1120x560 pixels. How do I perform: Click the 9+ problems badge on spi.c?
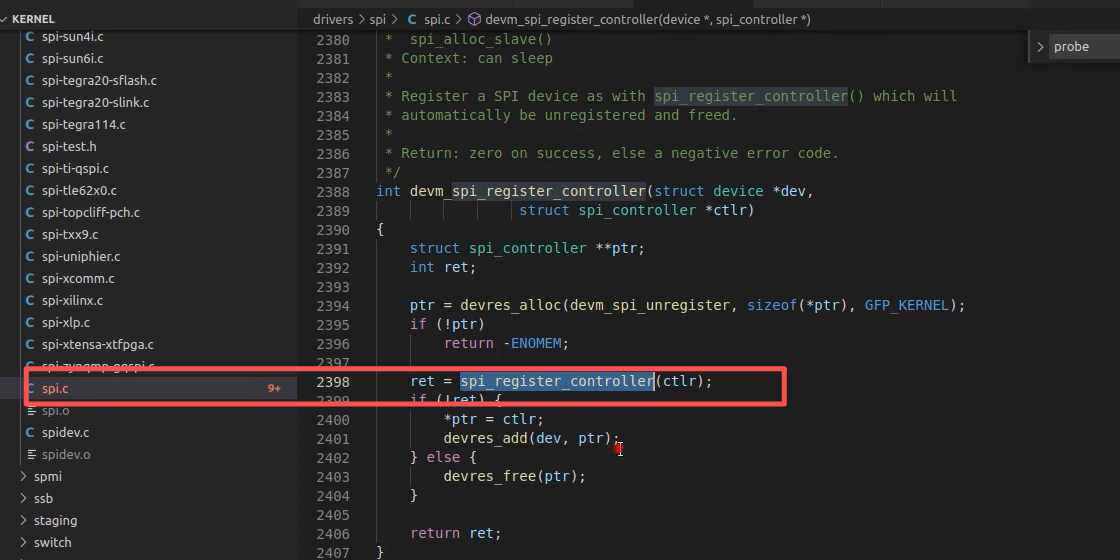coord(274,389)
